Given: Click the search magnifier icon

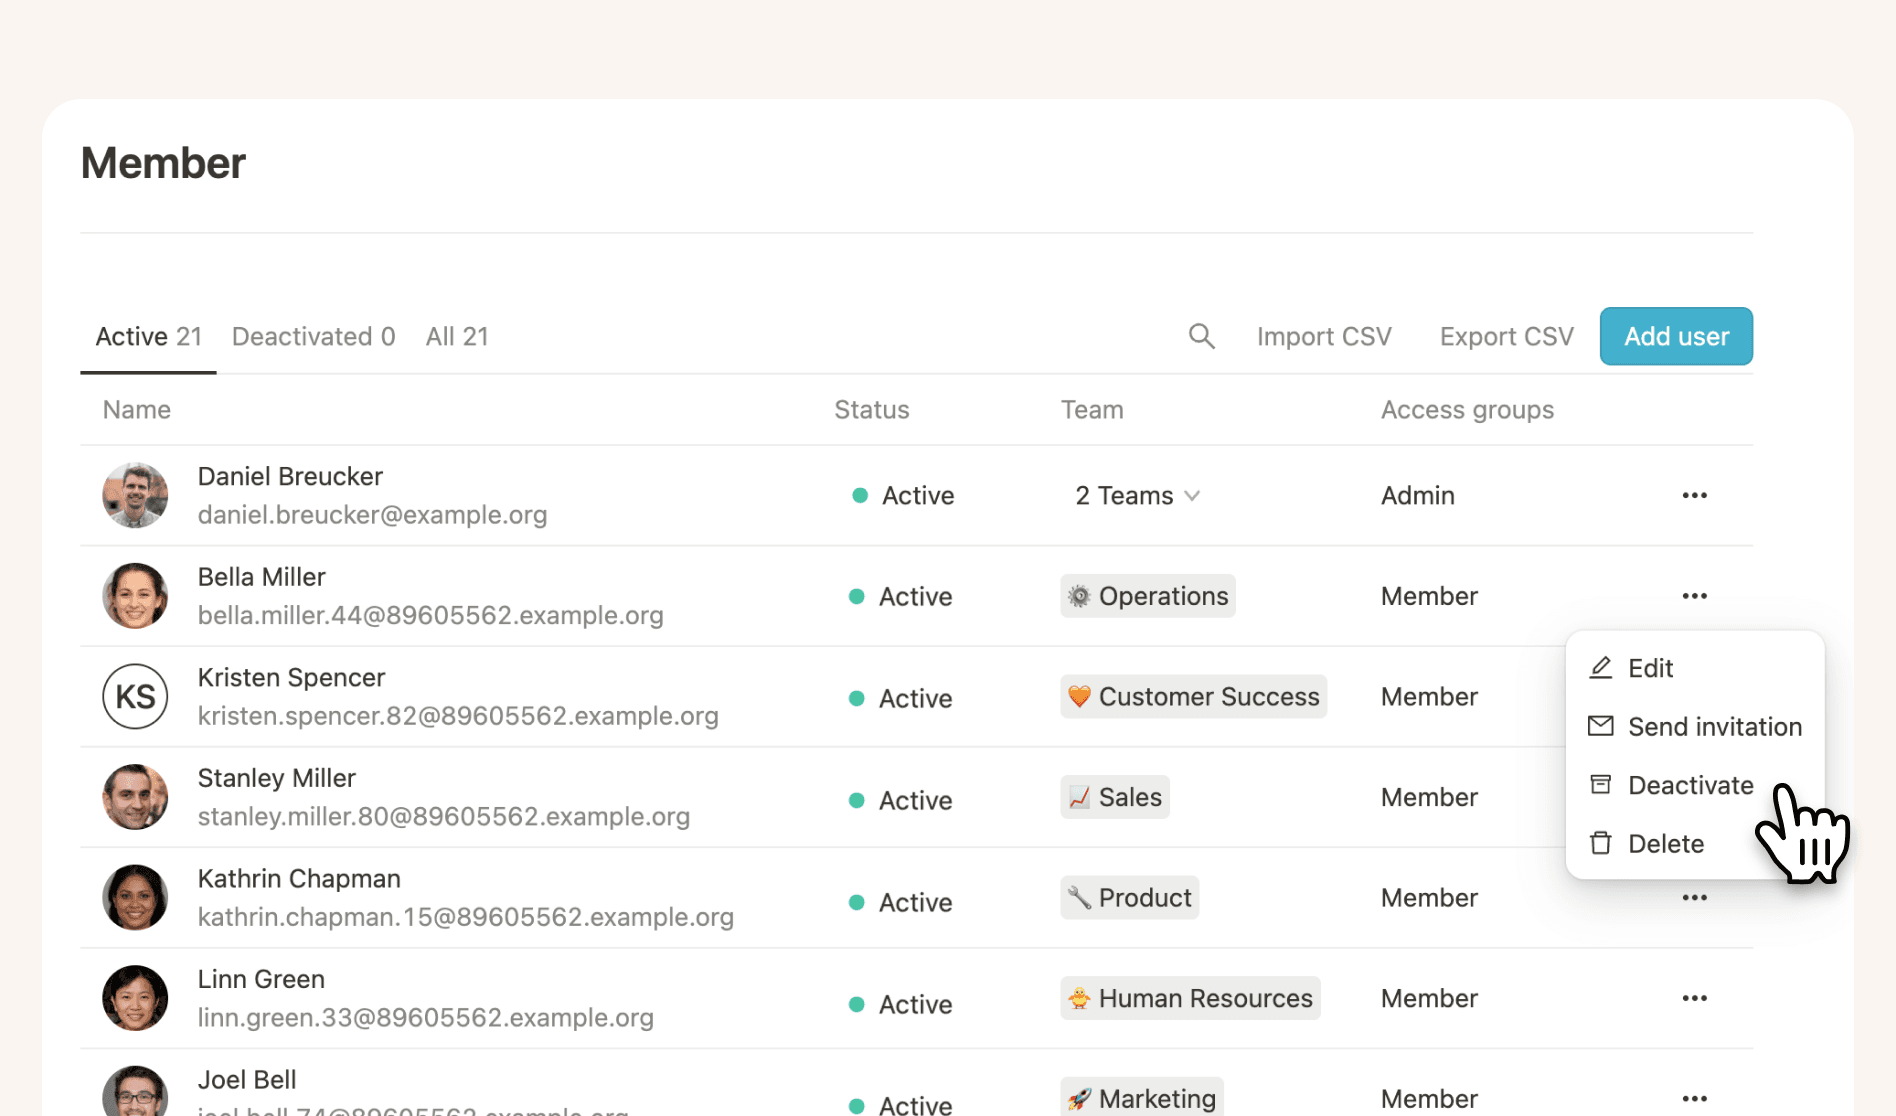Looking at the screenshot, I should (x=1201, y=336).
